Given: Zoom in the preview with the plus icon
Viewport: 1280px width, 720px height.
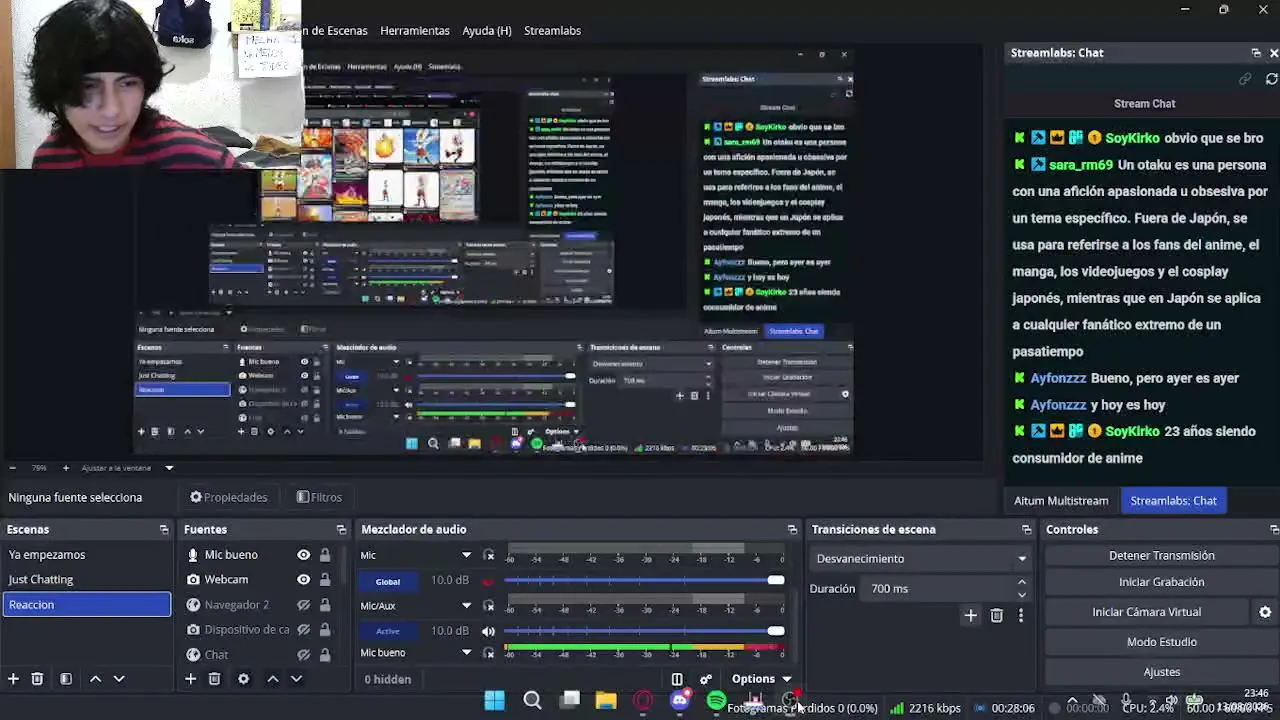Looking at the screenshot, I should [x=66, y=468].
